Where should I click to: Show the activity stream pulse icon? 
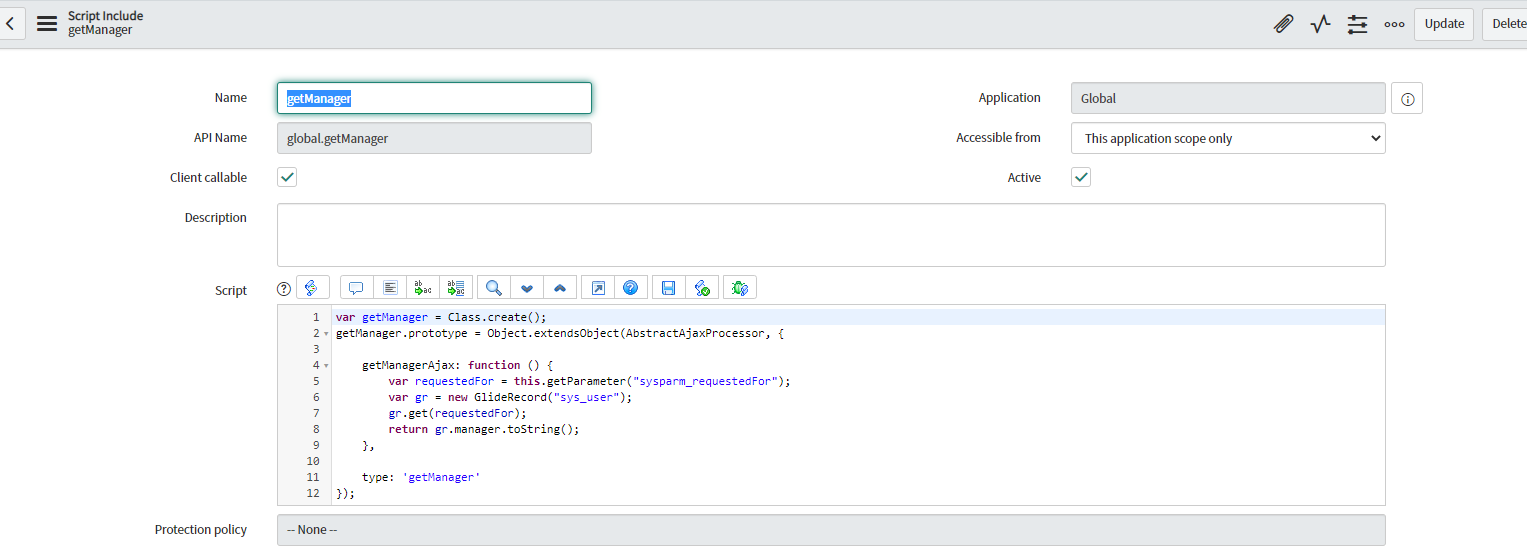coord(1320,24)
